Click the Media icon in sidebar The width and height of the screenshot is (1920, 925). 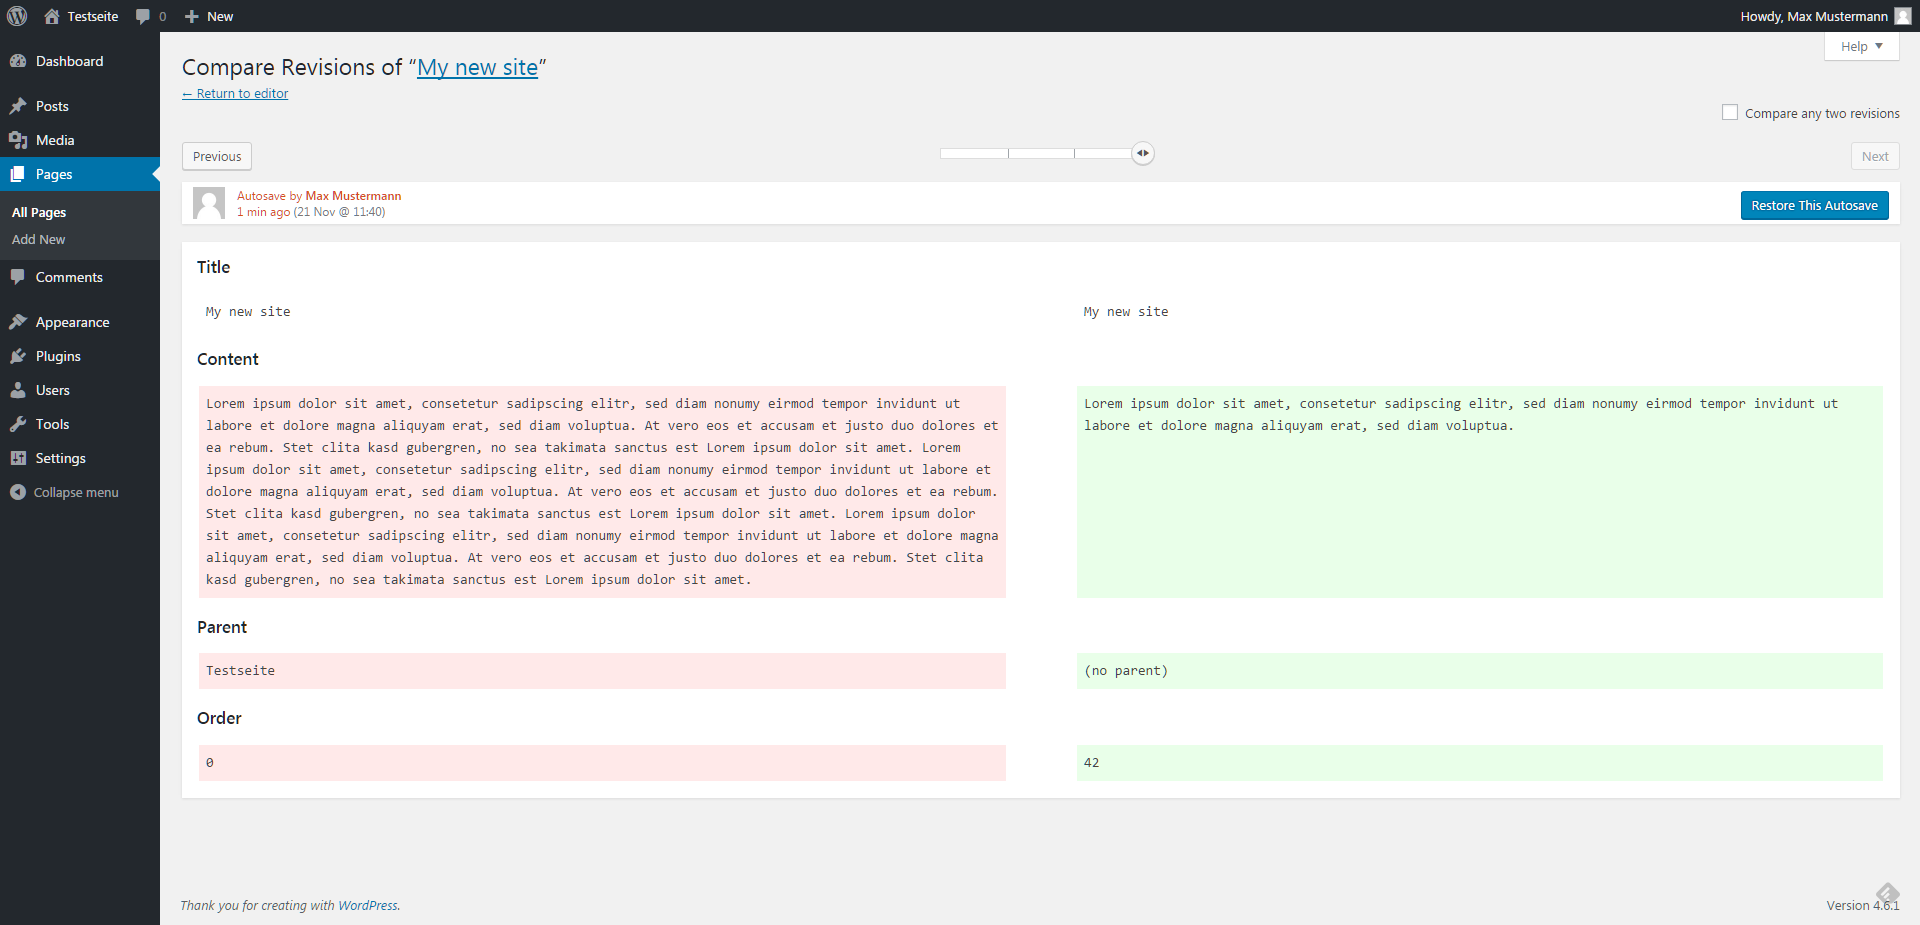18,140
